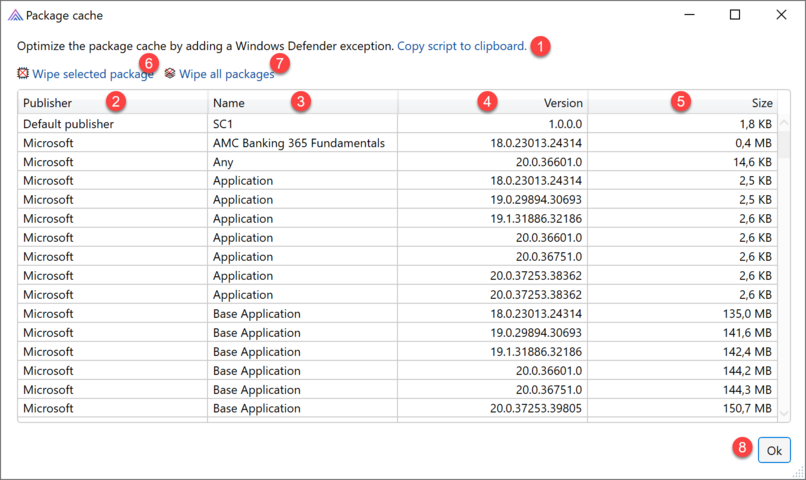Image resolution: width=806 pixels, height=480 pixels.
Task: Close the Package cache window
Action: coord(781,15)
